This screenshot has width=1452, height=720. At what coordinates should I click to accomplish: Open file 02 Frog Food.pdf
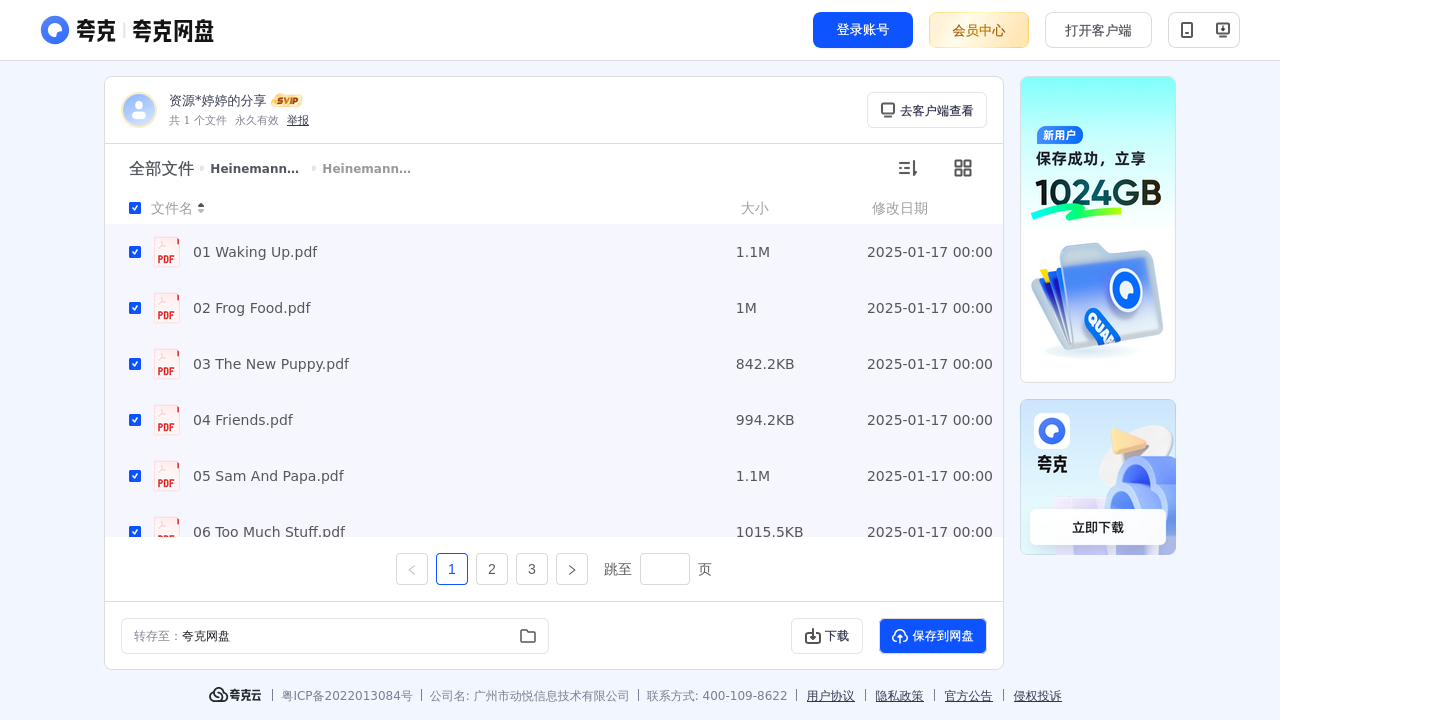click(x=252, y=308)
